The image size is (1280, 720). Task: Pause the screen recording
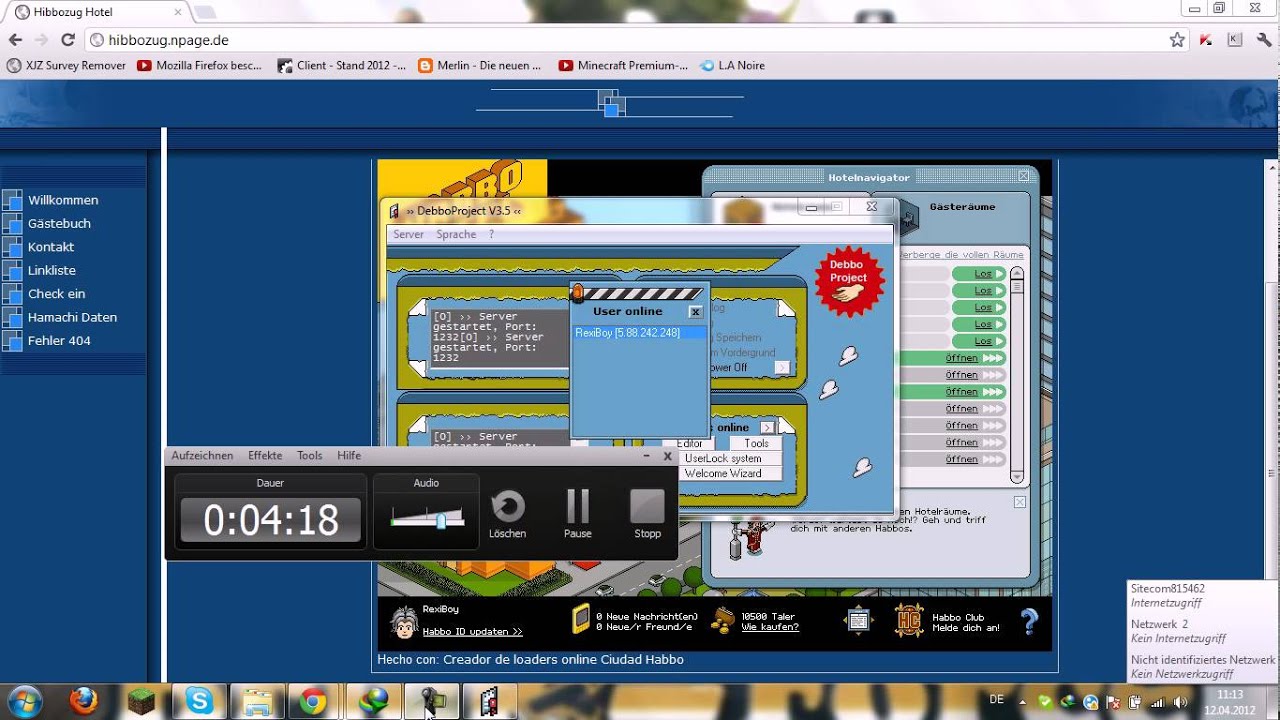[x=578, y=507]
